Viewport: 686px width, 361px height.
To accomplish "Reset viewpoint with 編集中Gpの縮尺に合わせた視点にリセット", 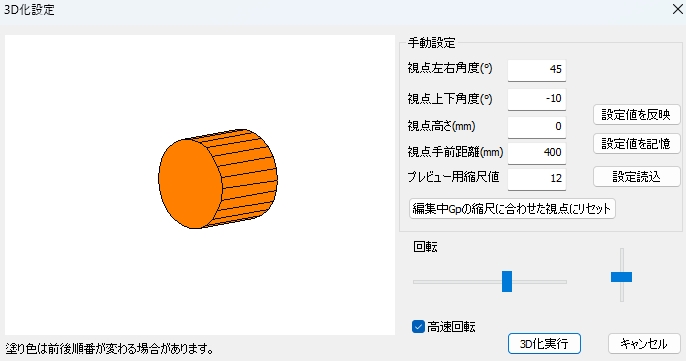I will click(512, 209).
